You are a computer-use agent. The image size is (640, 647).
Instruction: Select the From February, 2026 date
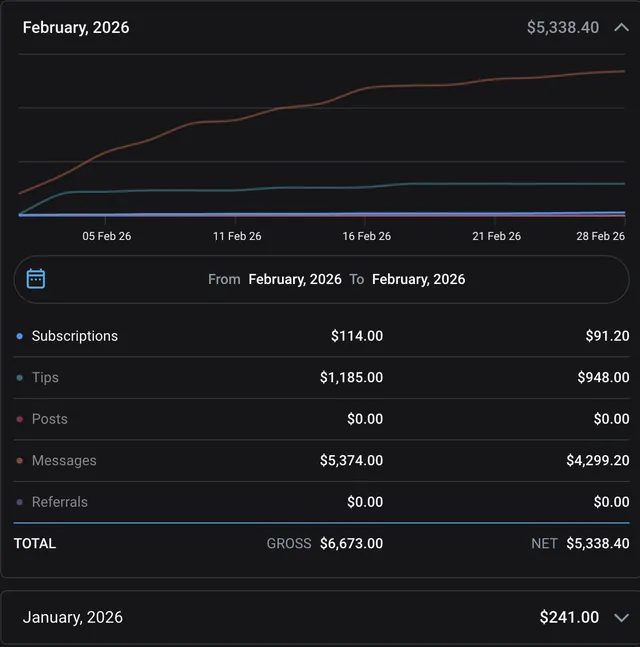point(295,279)
